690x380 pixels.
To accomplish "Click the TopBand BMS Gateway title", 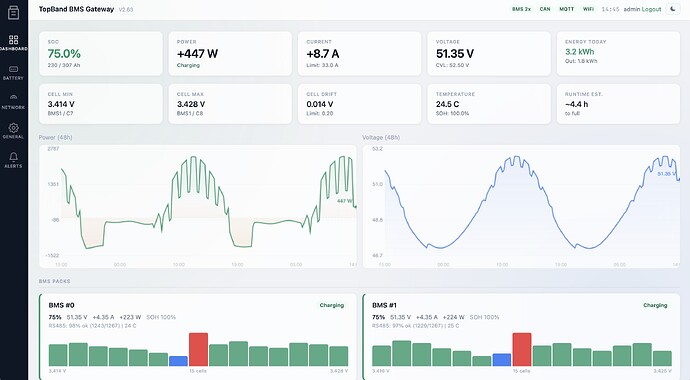I will (76, 9).
